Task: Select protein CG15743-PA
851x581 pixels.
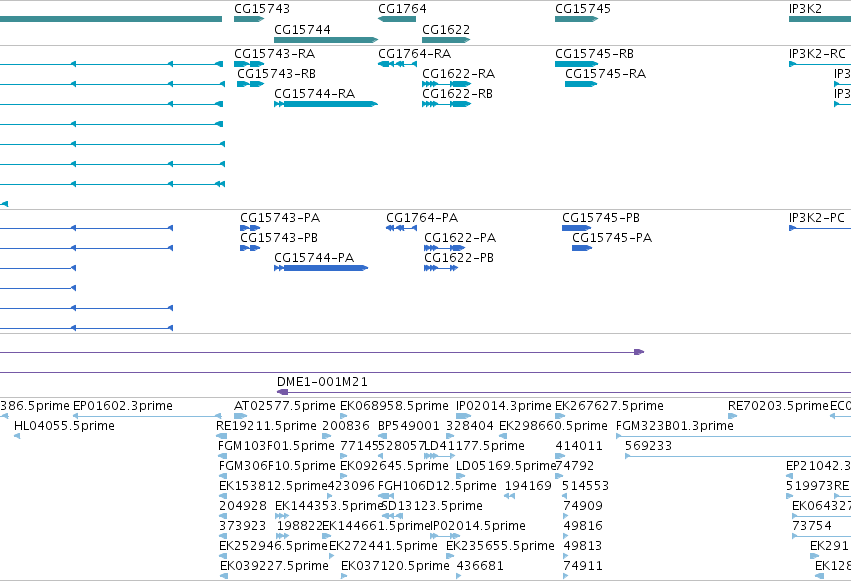Action: pyautogui.click(x=250, y=228)
